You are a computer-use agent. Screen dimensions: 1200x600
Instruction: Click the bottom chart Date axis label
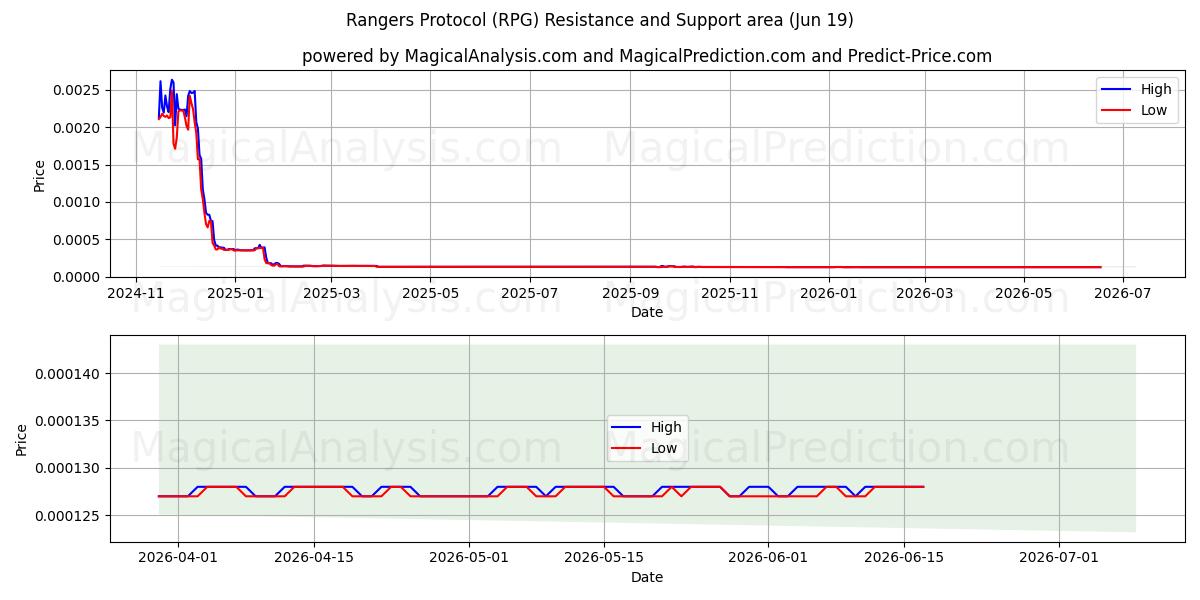coord(647,577)
